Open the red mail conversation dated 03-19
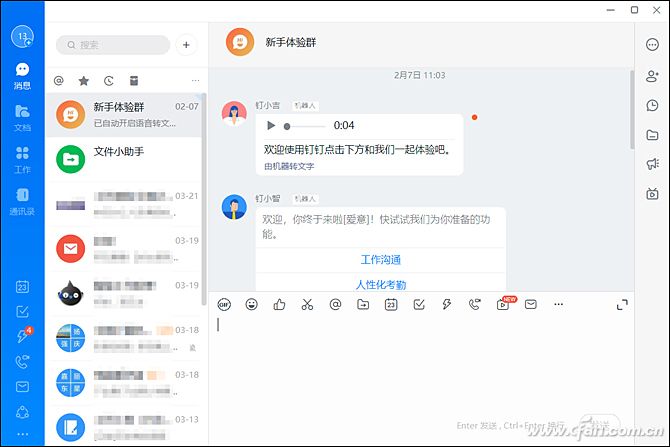The height and width of the screenshot is (447, 670). [124, 249]
